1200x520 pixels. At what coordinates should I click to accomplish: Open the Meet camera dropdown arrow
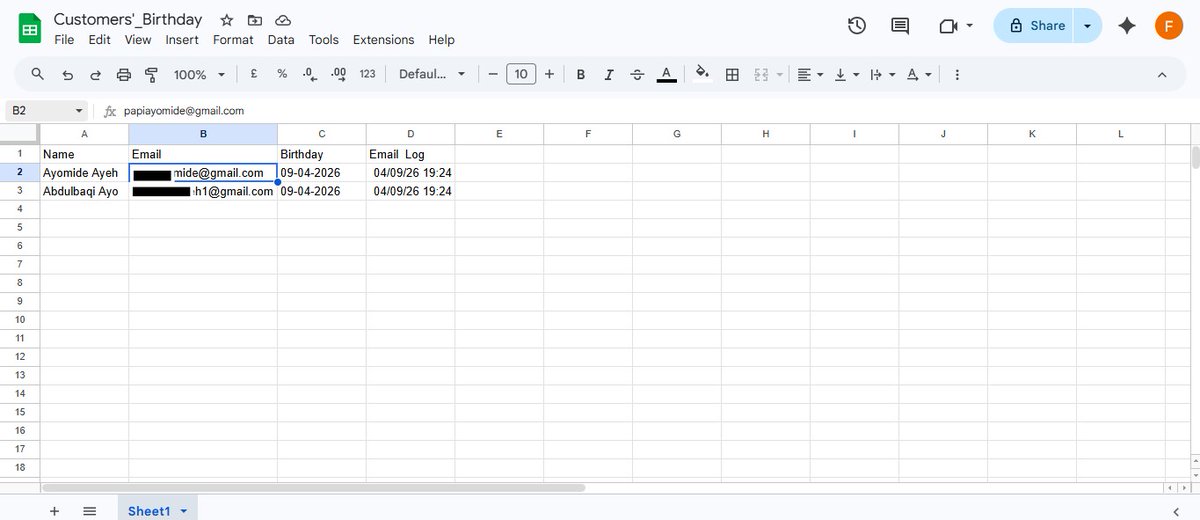coord(969,26)
